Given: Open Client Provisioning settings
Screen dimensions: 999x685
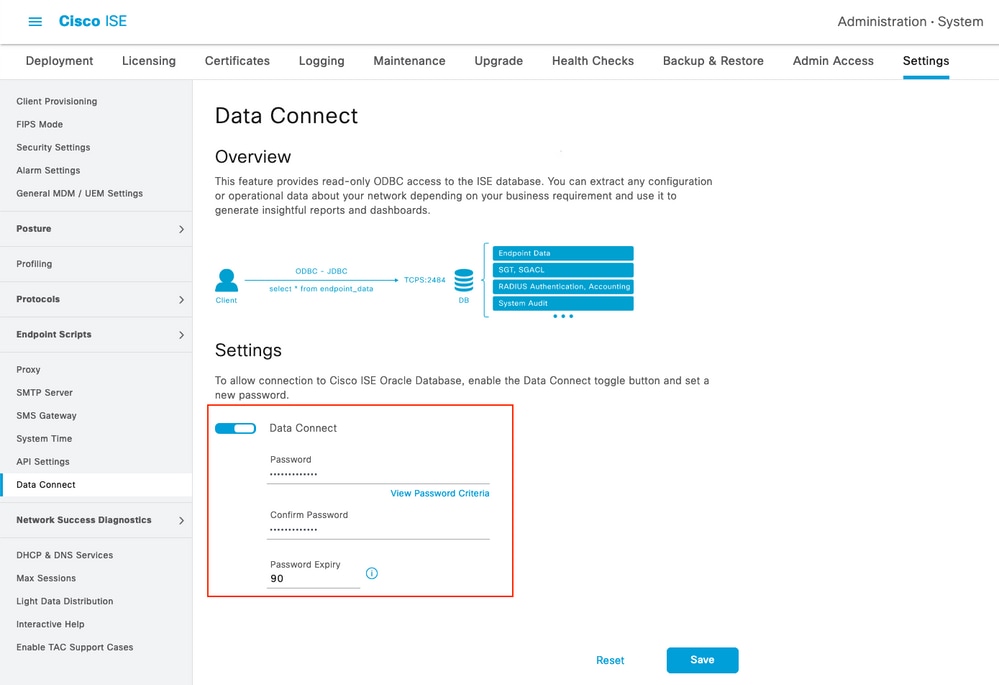Looking at the screenshot, I should tap(57, 101).
